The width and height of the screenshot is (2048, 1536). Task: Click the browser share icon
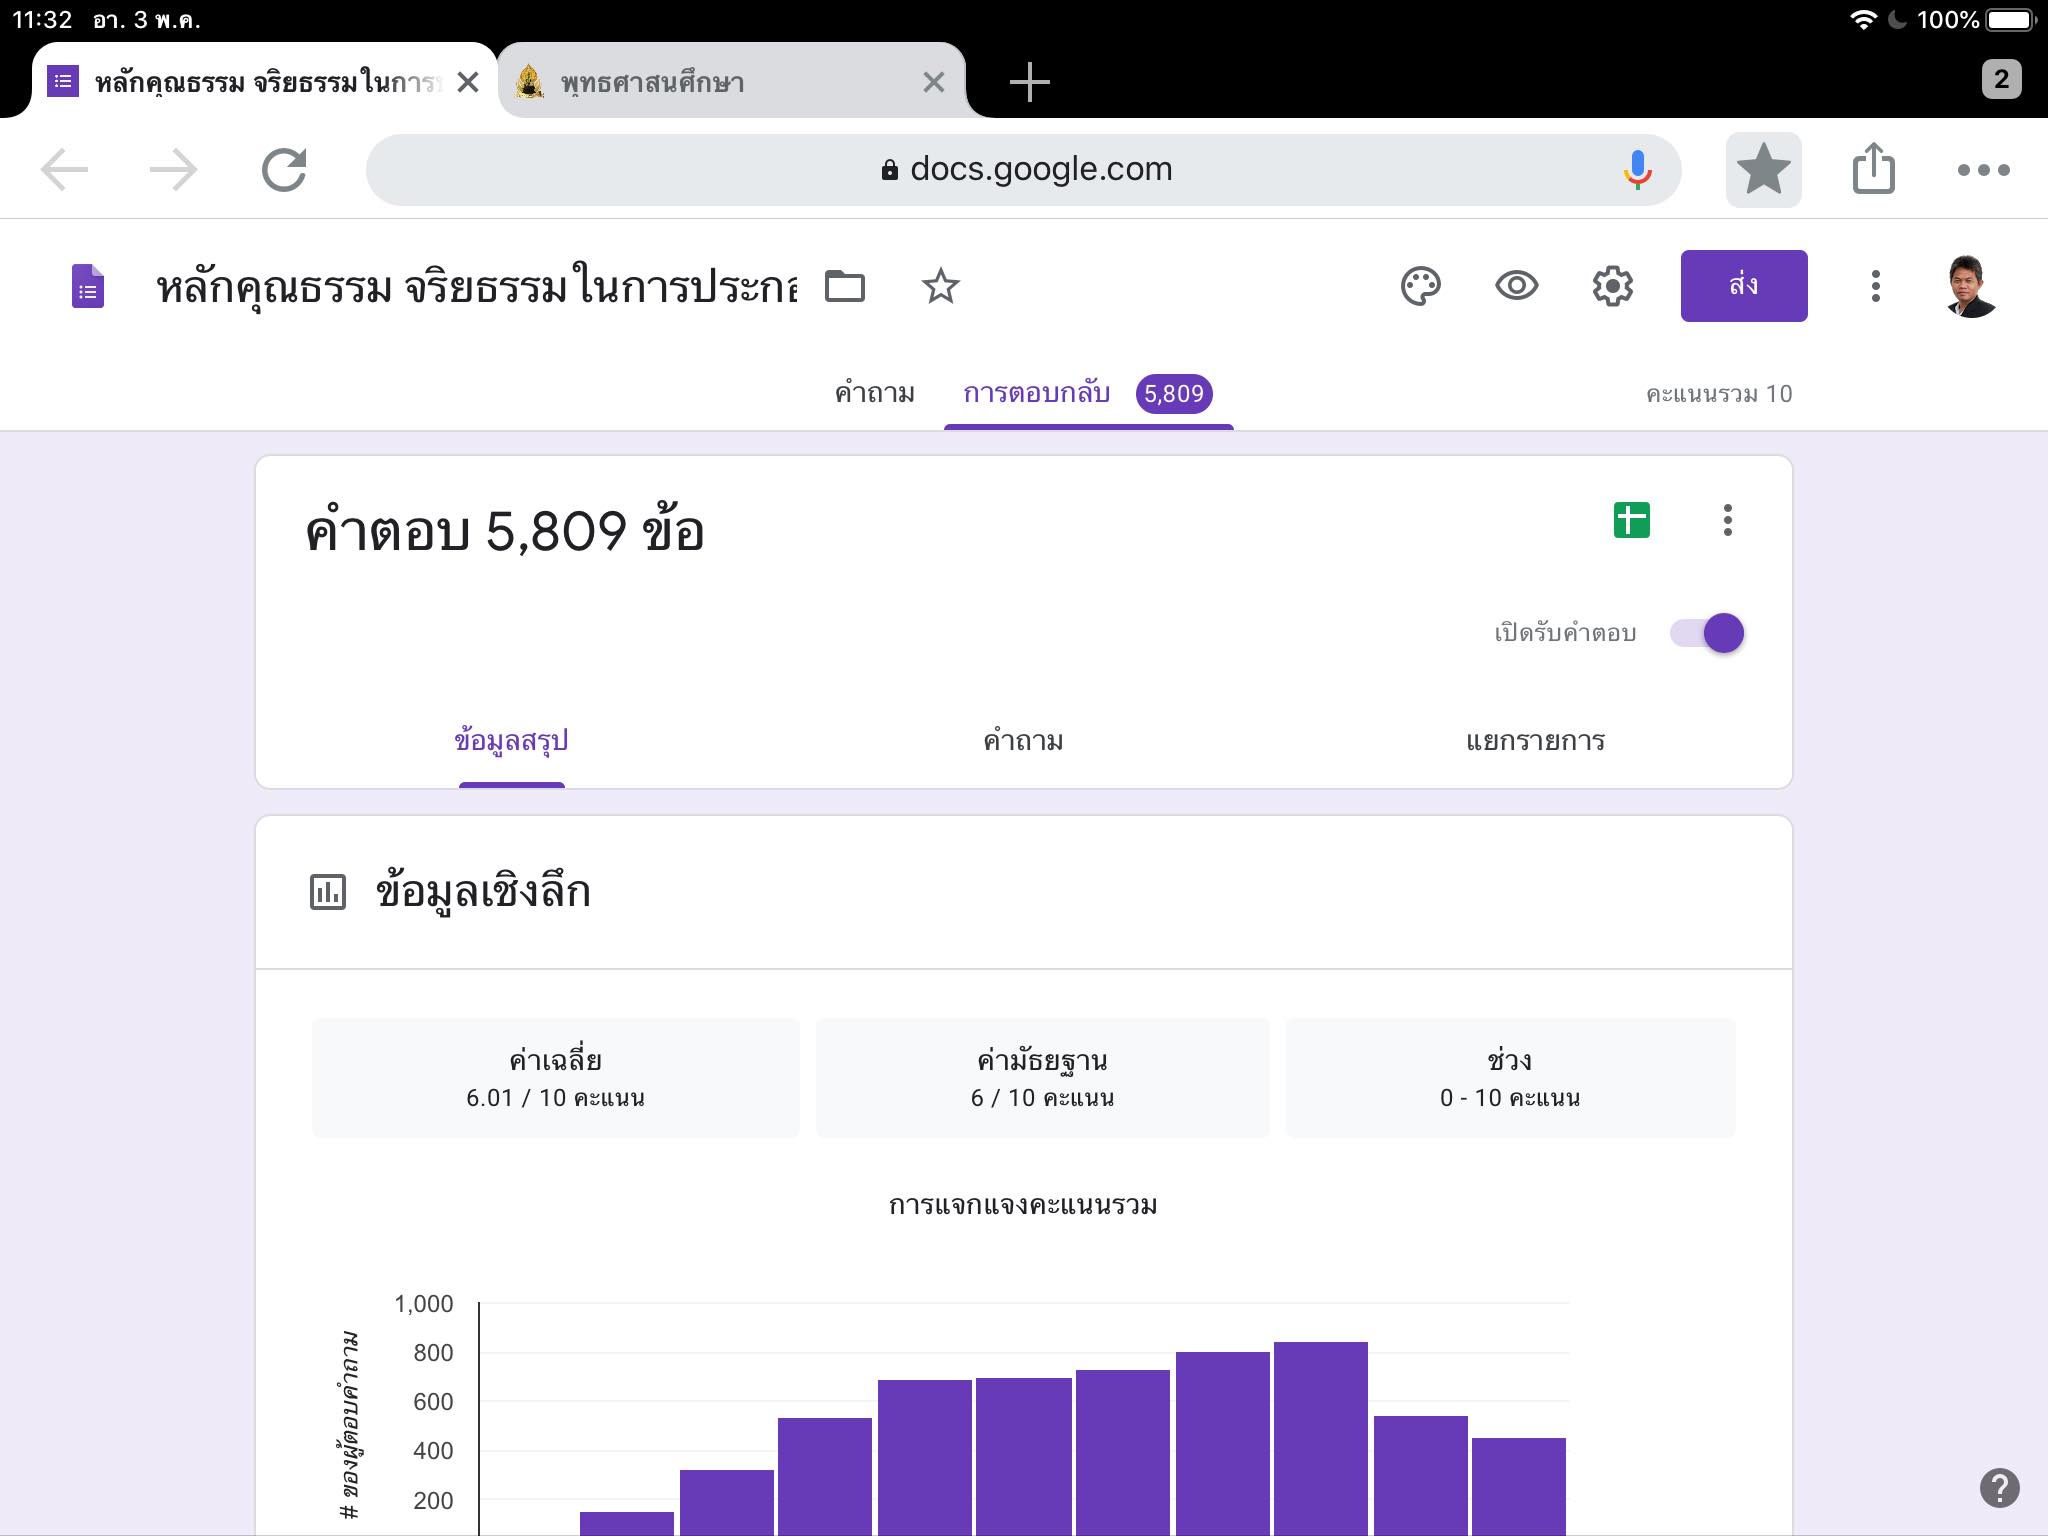[1873, 169]
